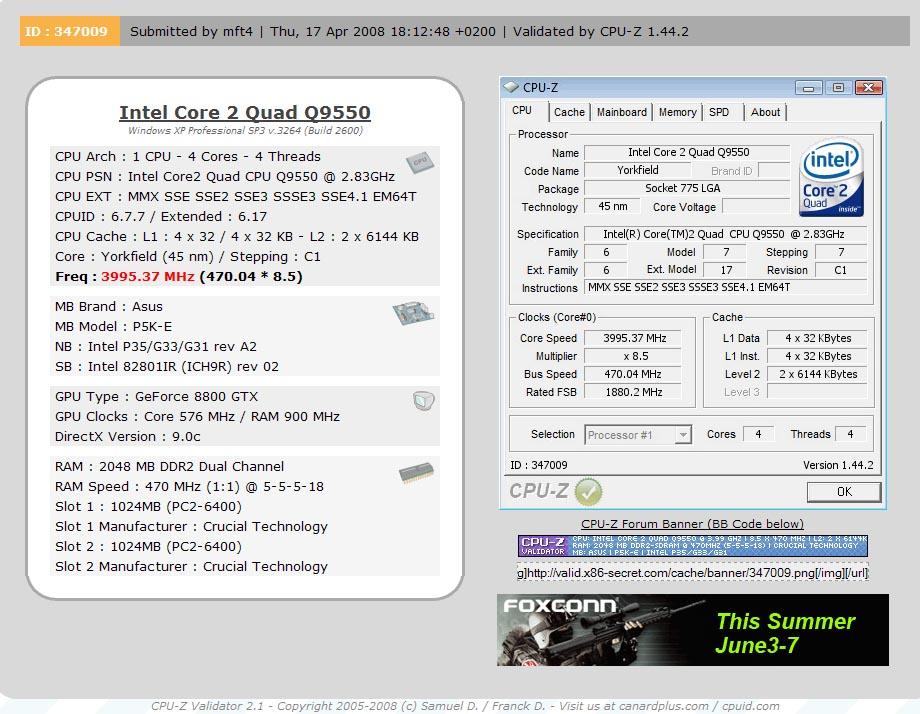Click 'Slot 1 Manufacturer : Crucial Technology' line
The image size is (920, 714).
[191, 526]
